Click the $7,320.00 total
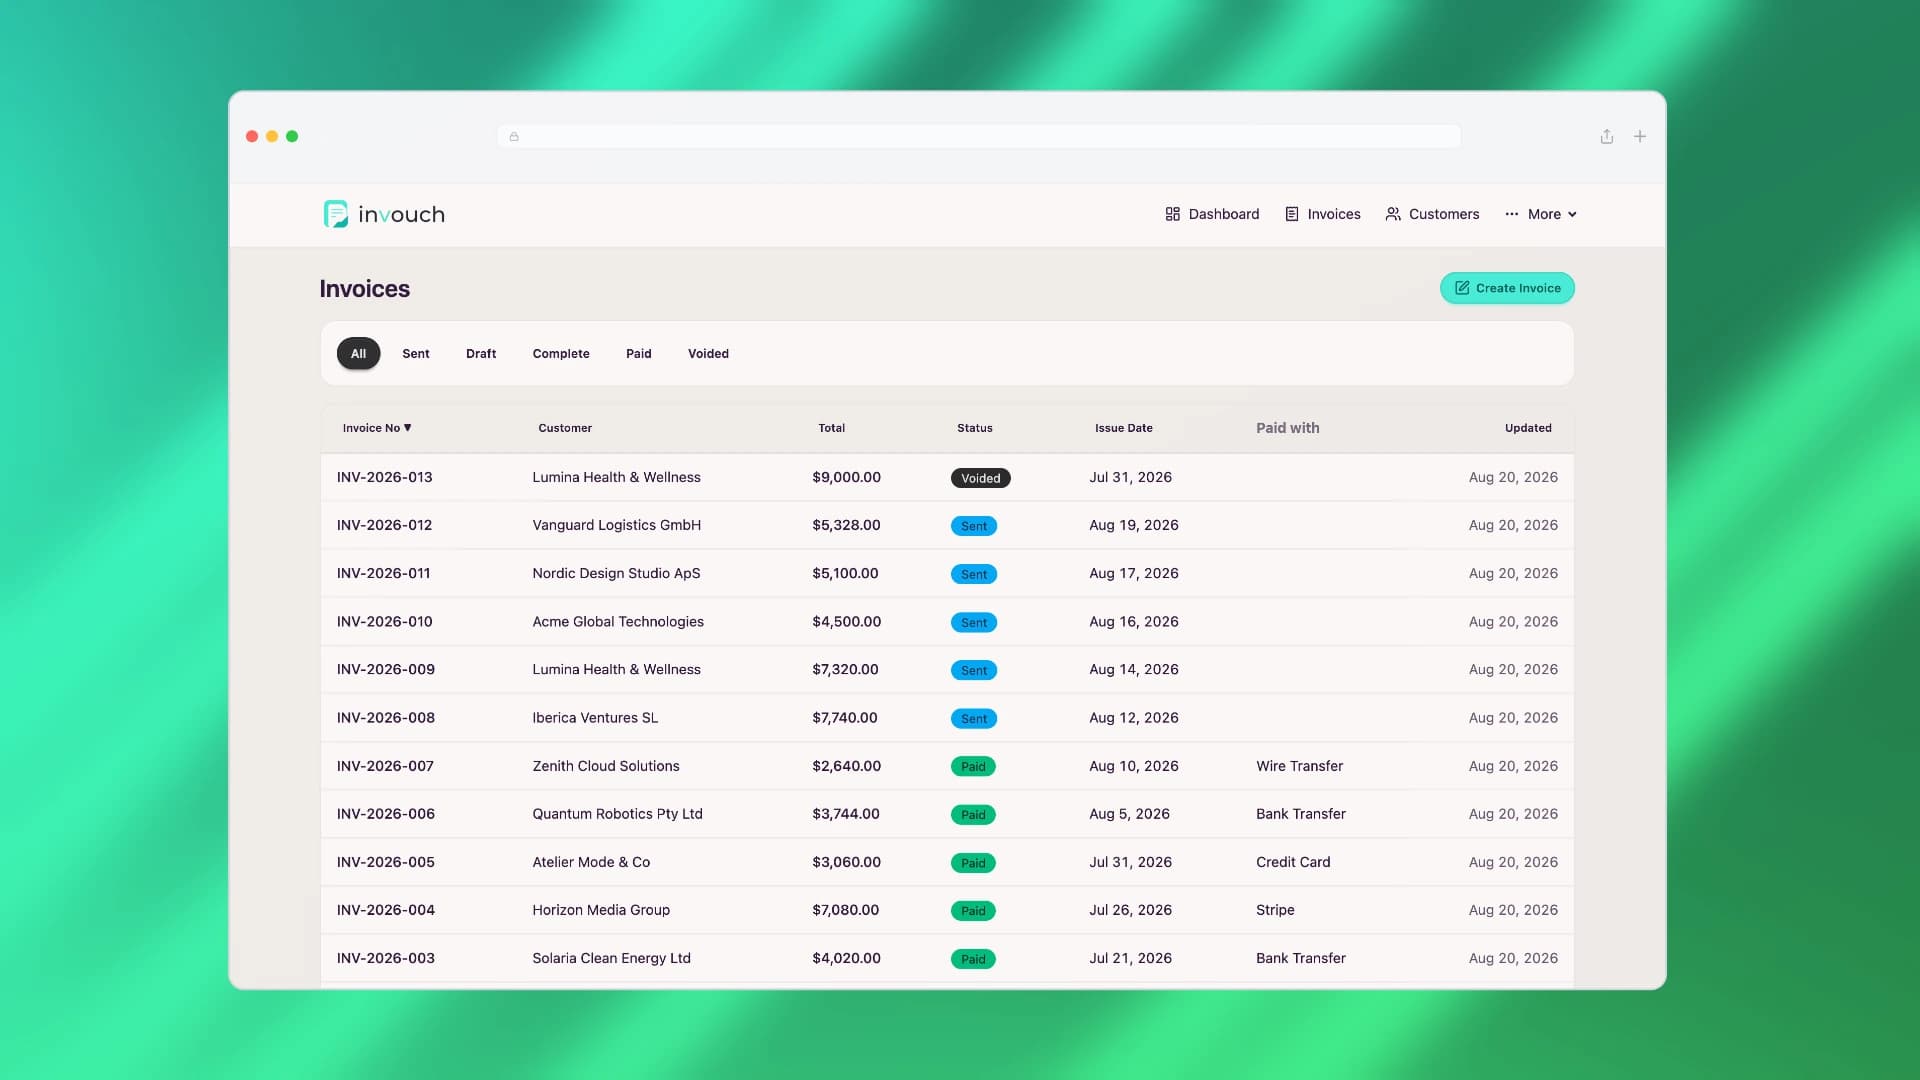Screen dimensions: 1920x1080 845,669
